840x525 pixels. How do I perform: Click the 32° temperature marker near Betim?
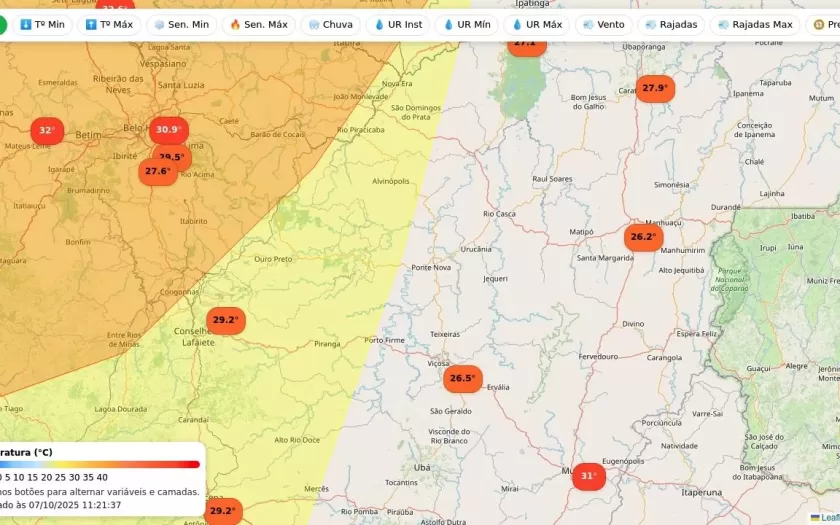pyautogui.click(x=47, y=131)
